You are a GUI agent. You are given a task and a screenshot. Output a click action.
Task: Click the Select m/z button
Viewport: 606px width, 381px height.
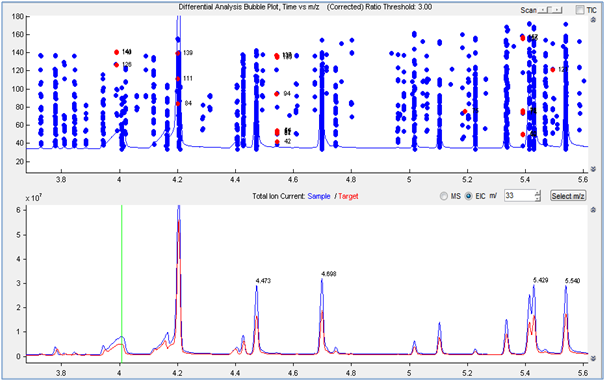click(x=568, y=196)
